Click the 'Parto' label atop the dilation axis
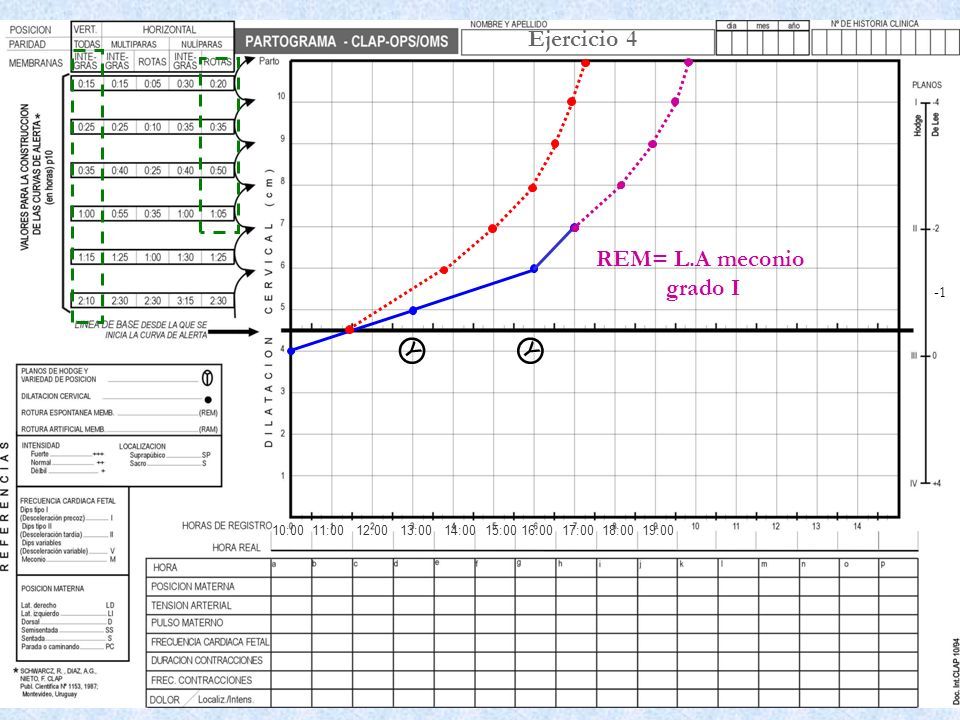 (x=269, y=61)
